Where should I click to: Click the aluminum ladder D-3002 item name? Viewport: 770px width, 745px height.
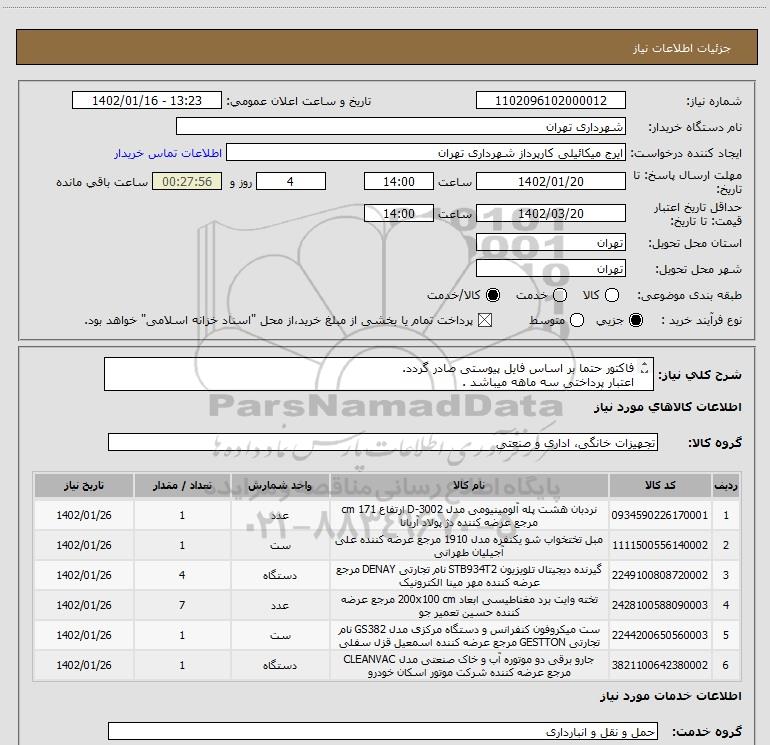point(469,516)
